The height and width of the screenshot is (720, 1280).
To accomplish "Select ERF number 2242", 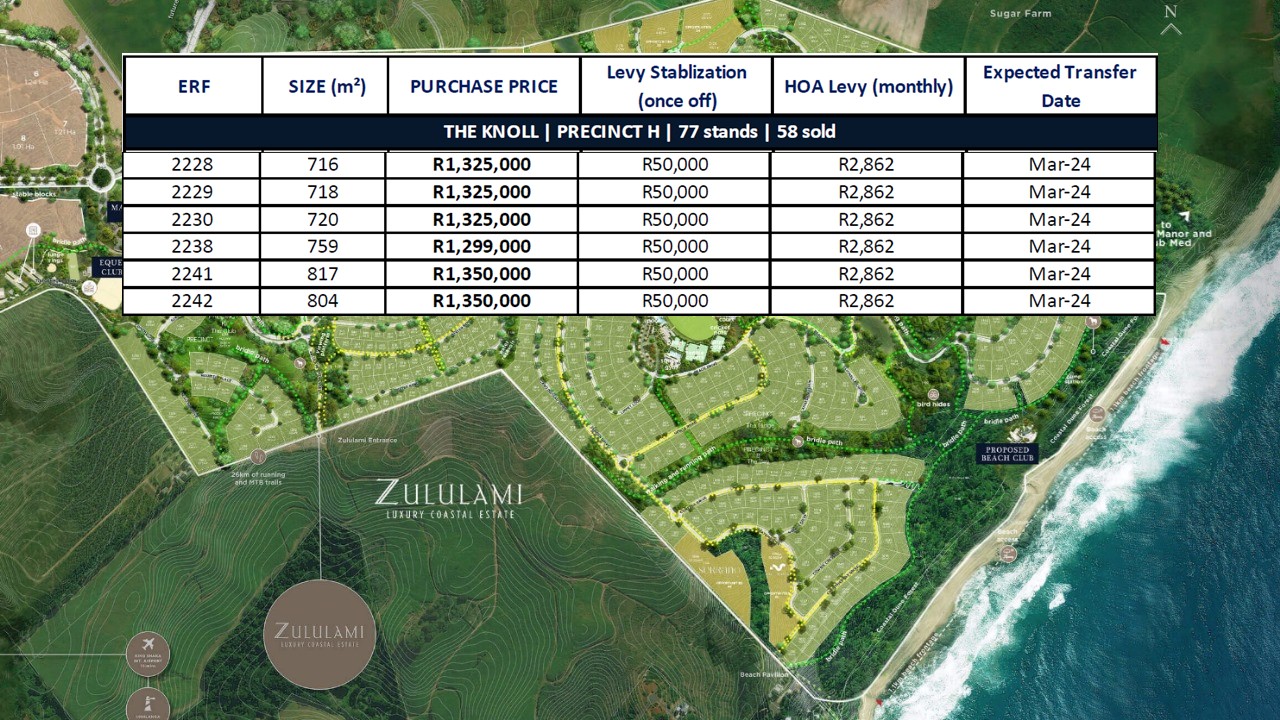I will tap(192, 301).
